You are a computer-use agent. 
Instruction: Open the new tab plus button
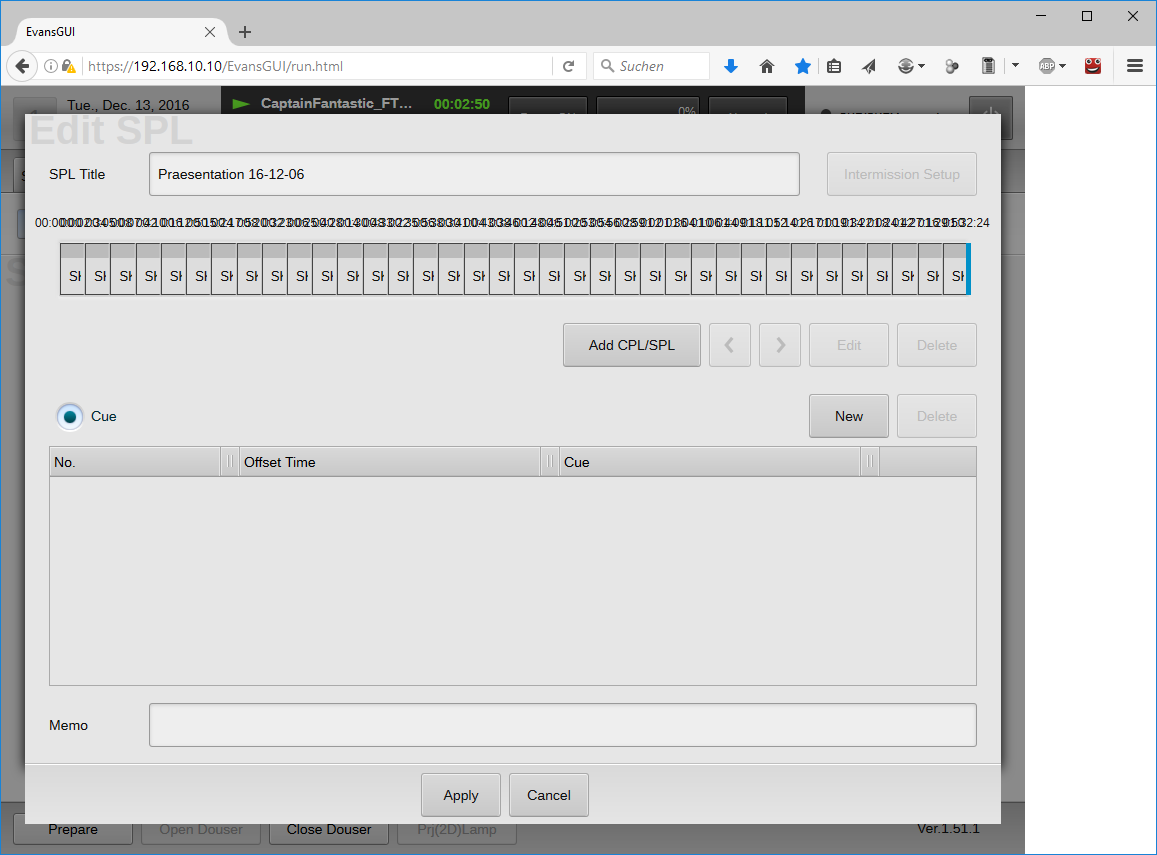pyautogui.click(x=245, y=32)
